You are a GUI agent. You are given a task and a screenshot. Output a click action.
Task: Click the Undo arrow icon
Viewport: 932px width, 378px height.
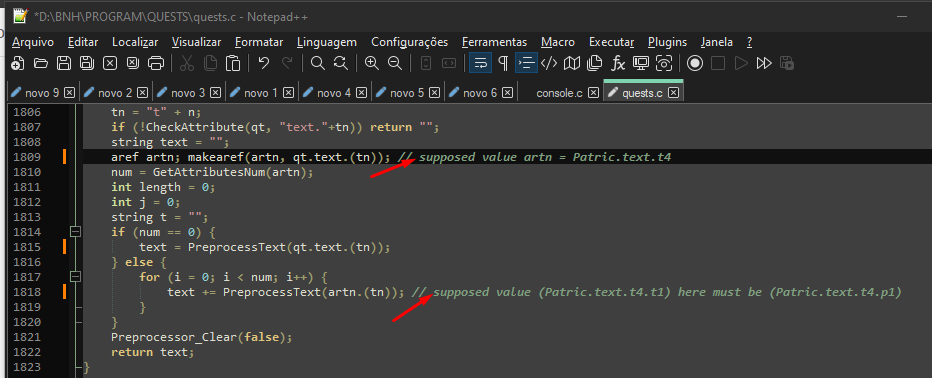click(264, 63)
